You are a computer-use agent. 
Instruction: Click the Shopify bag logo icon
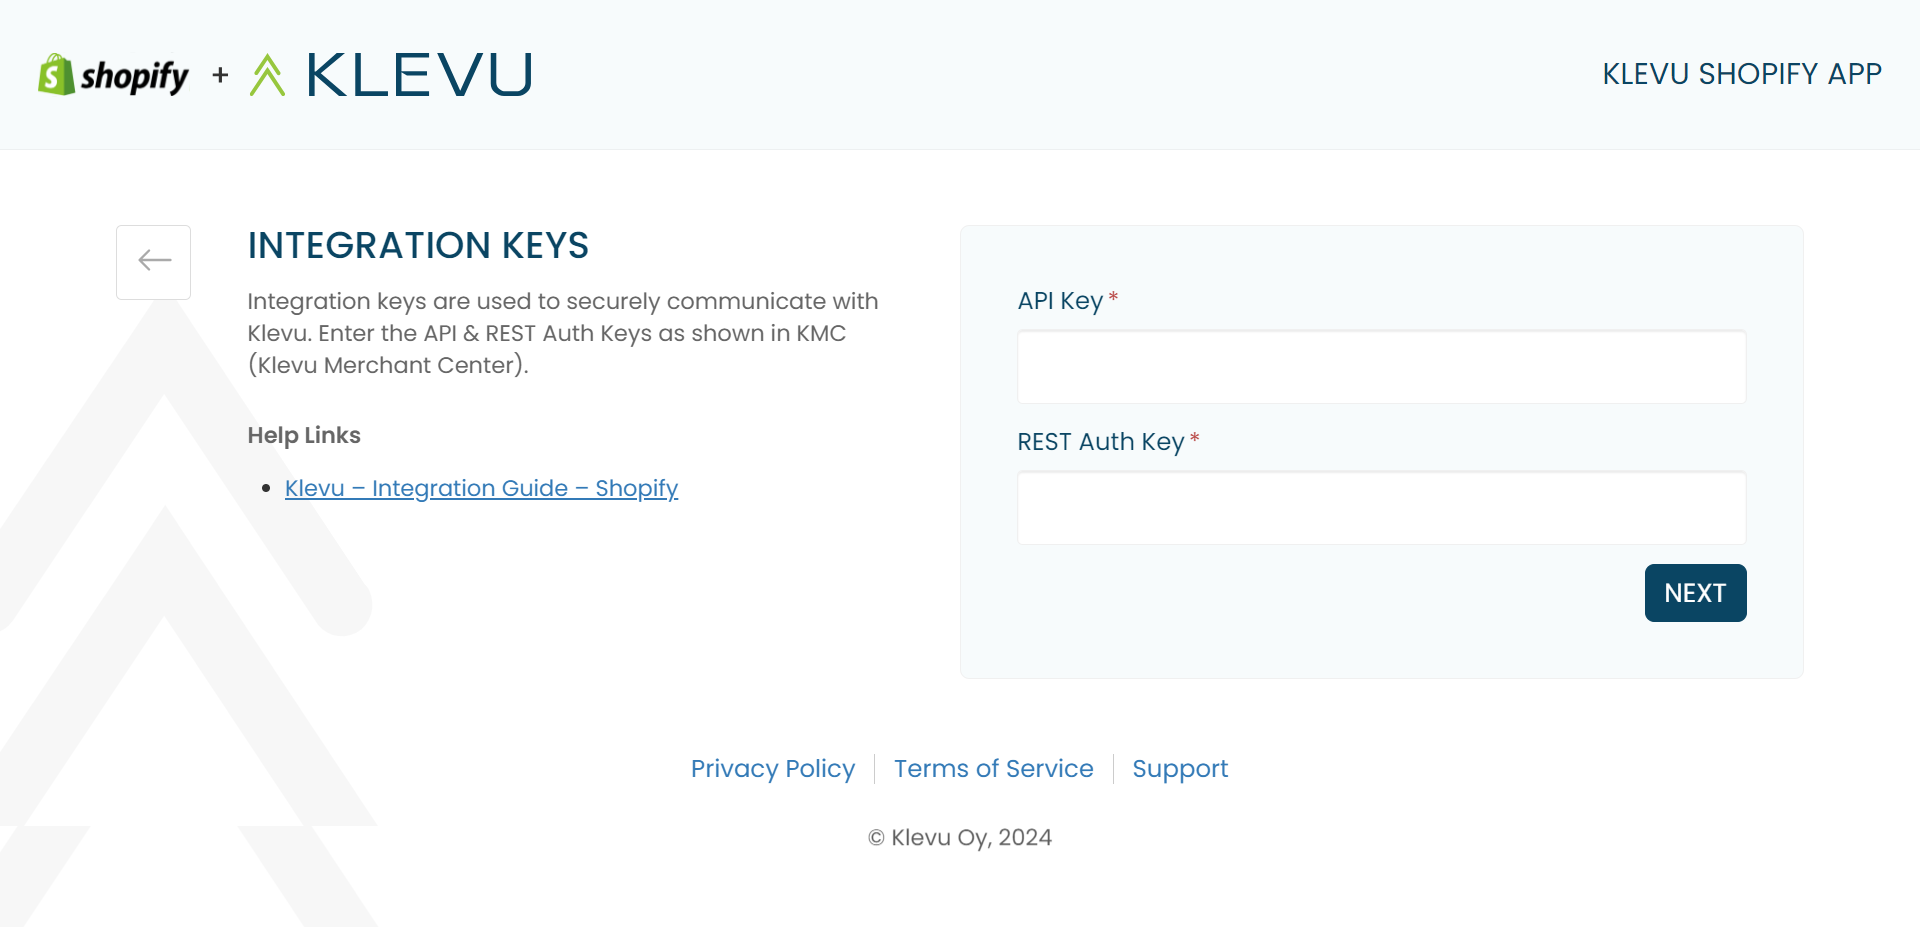[x=57, y=75]
